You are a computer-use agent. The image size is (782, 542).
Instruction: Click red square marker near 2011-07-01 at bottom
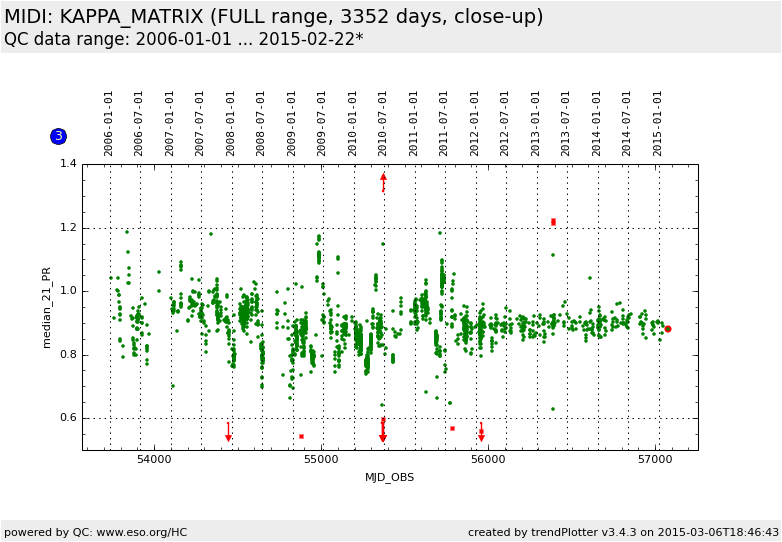coord(452,428)
